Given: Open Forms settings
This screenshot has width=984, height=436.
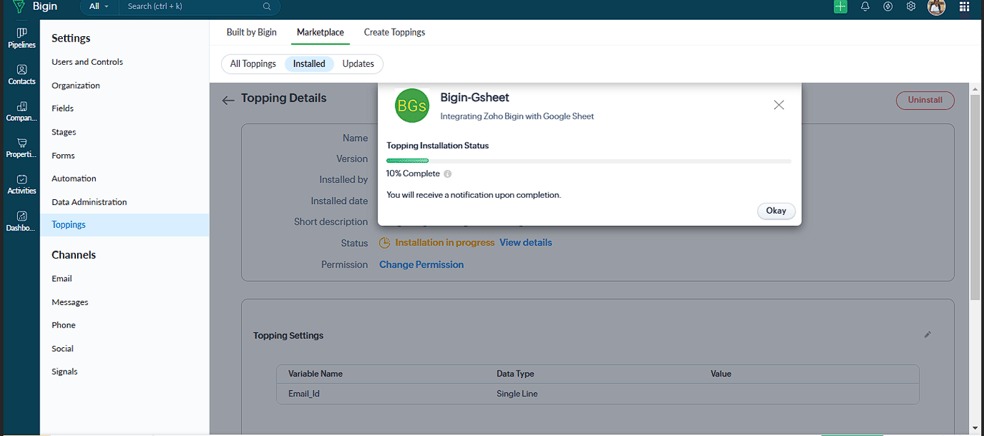Looking at the screenshot, I should click(63, 156).
